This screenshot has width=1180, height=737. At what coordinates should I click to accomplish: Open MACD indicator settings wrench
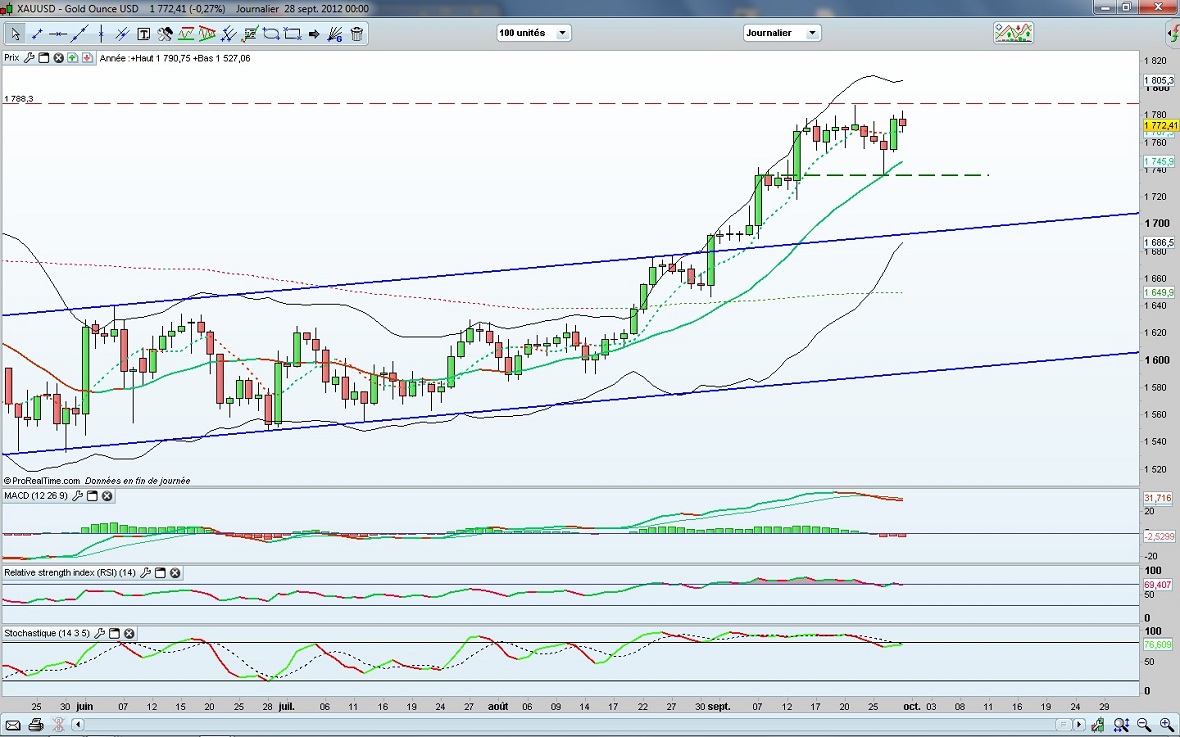tap(76, 496)
